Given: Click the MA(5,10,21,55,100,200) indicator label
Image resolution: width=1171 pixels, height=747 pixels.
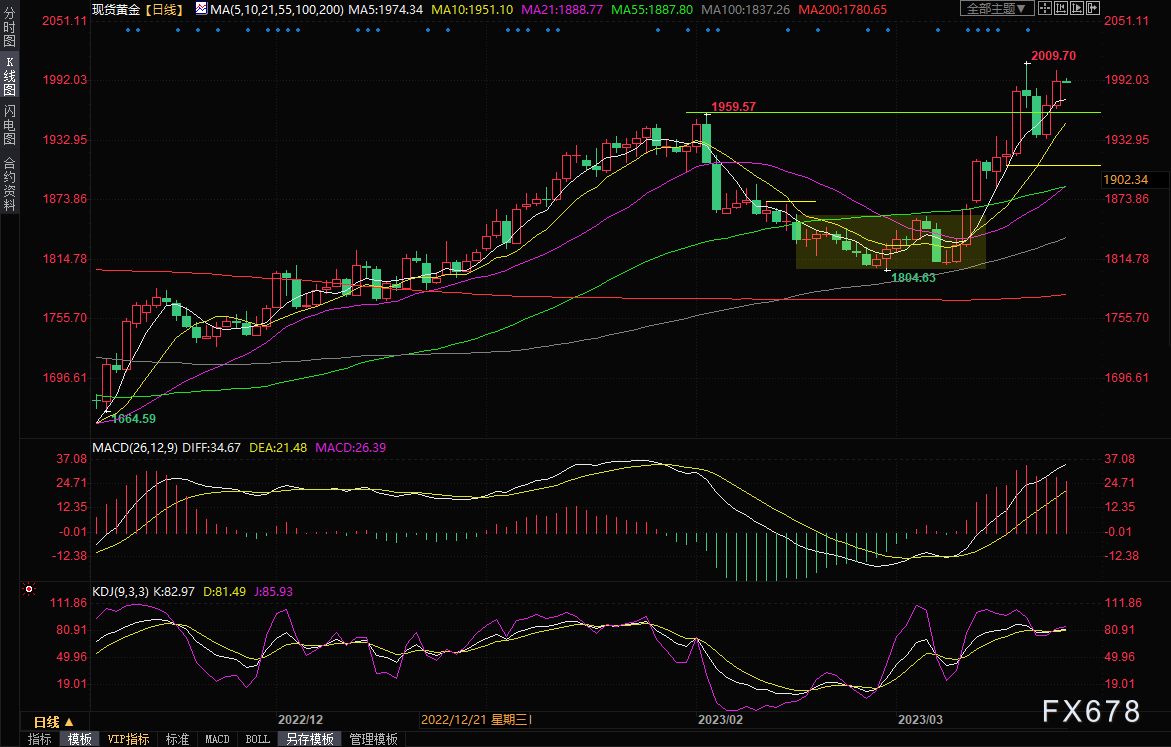Looking at the screenshot, I should tap(277, 10).
